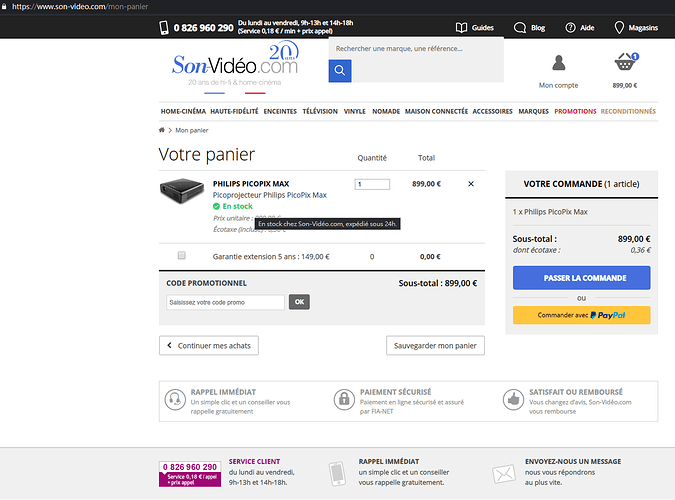This screenshot has height=500, width=675.
Task: Open the Vinyle menu
Action: coord(355,112)
